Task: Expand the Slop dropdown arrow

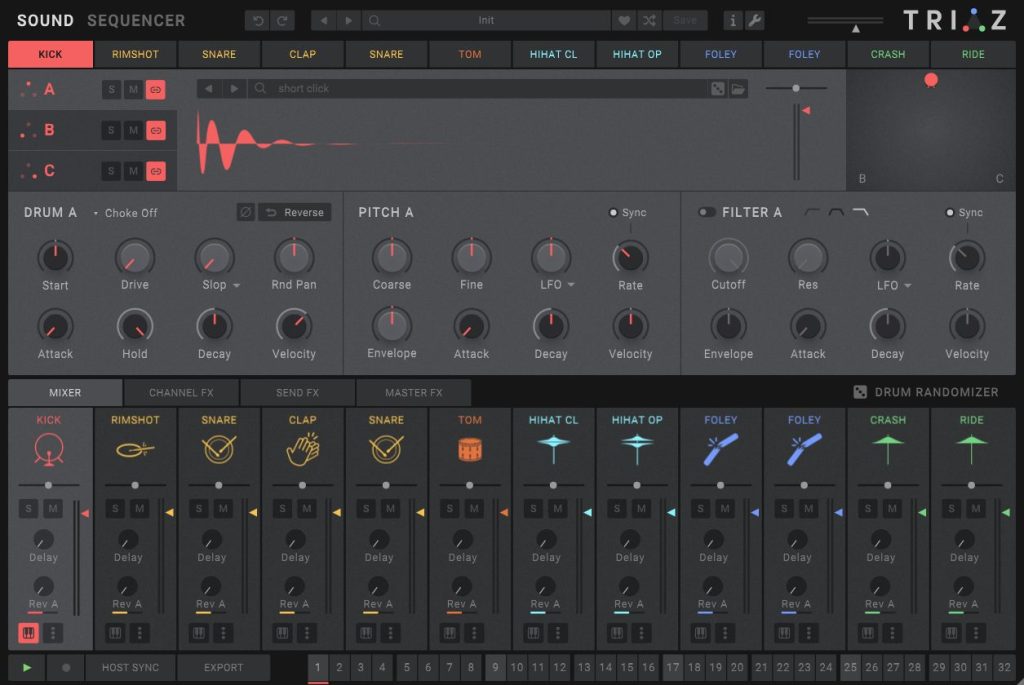Action: [x=236, y=285]
